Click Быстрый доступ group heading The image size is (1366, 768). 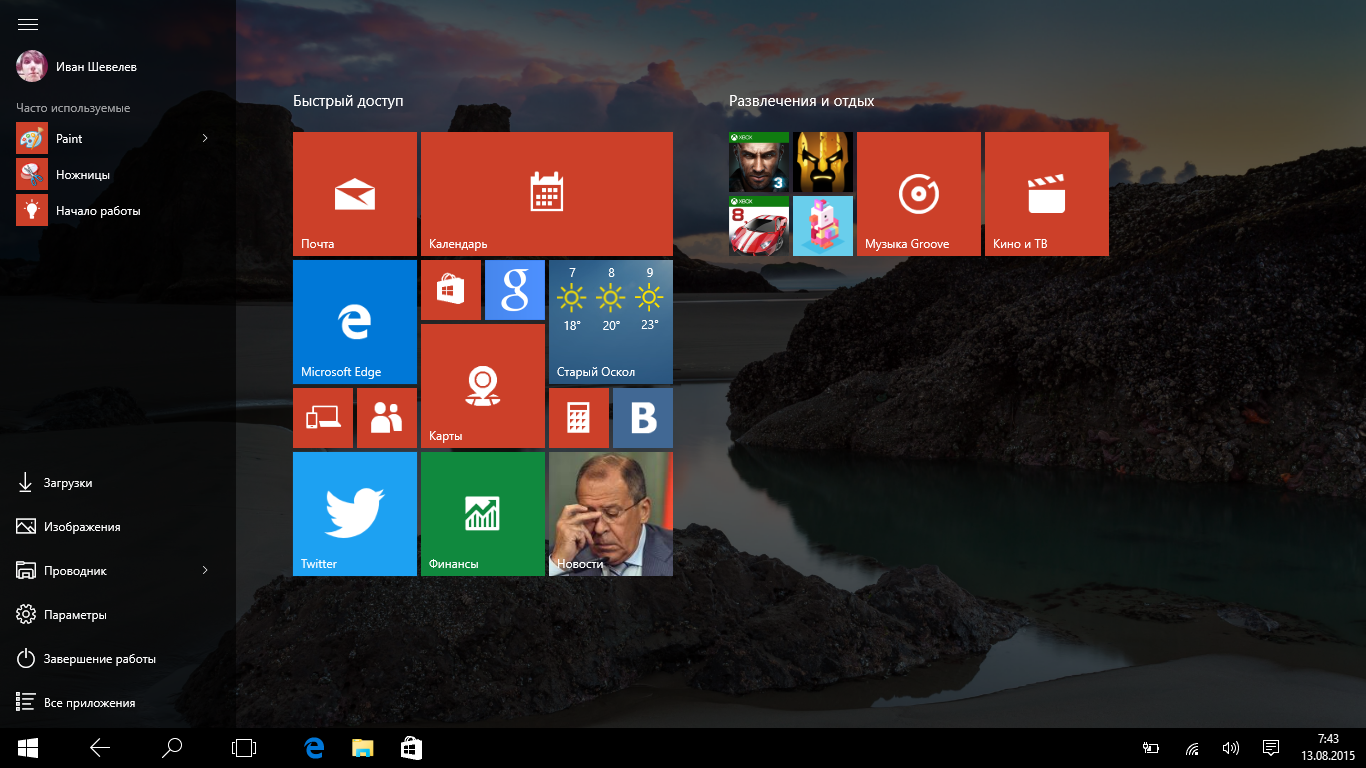348,101
